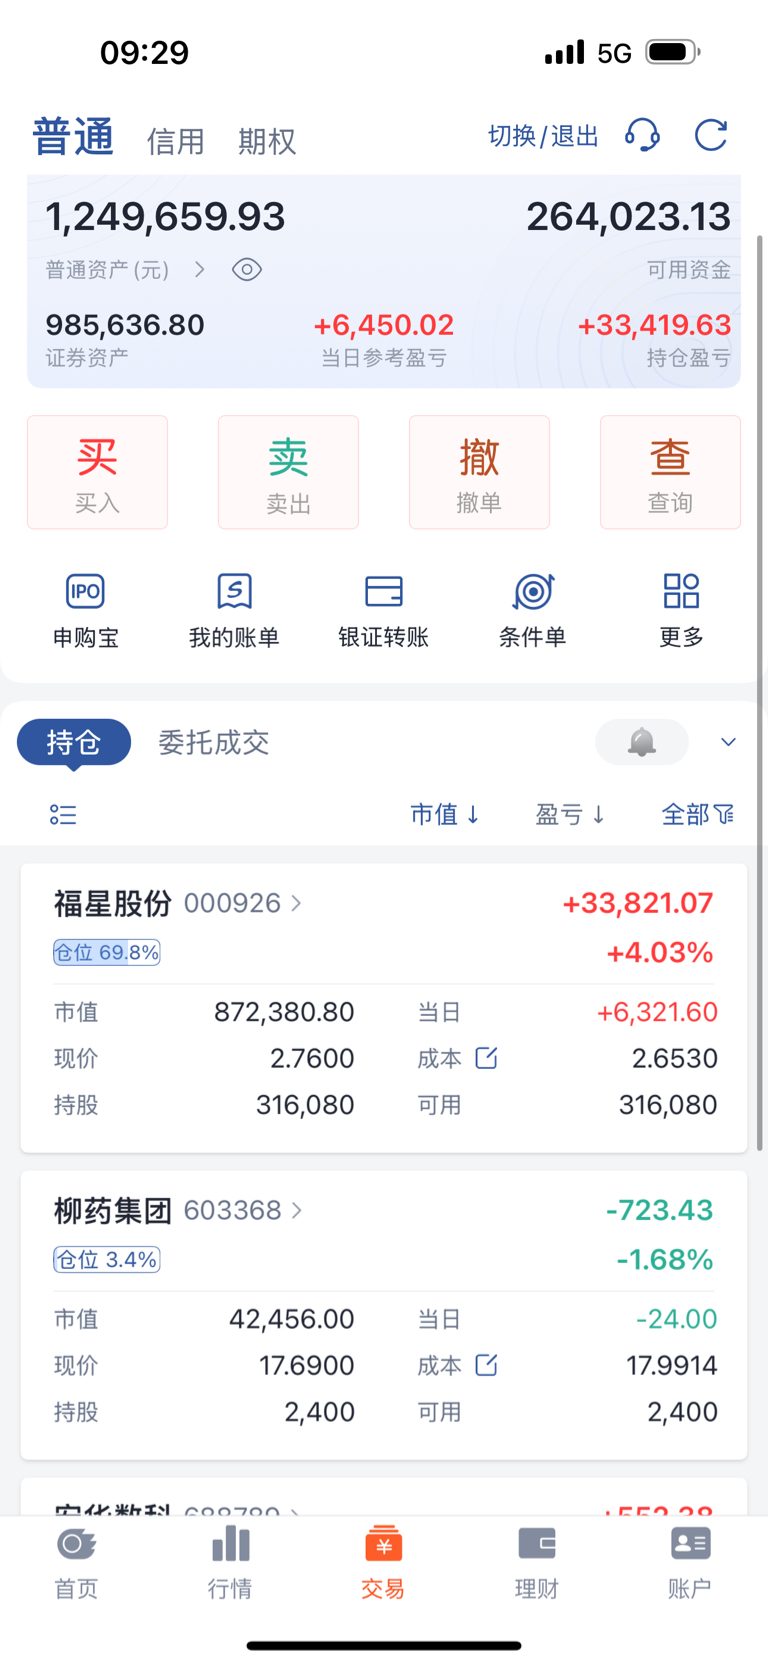Tap the 撤单 cancel order button

coord(479,472)
